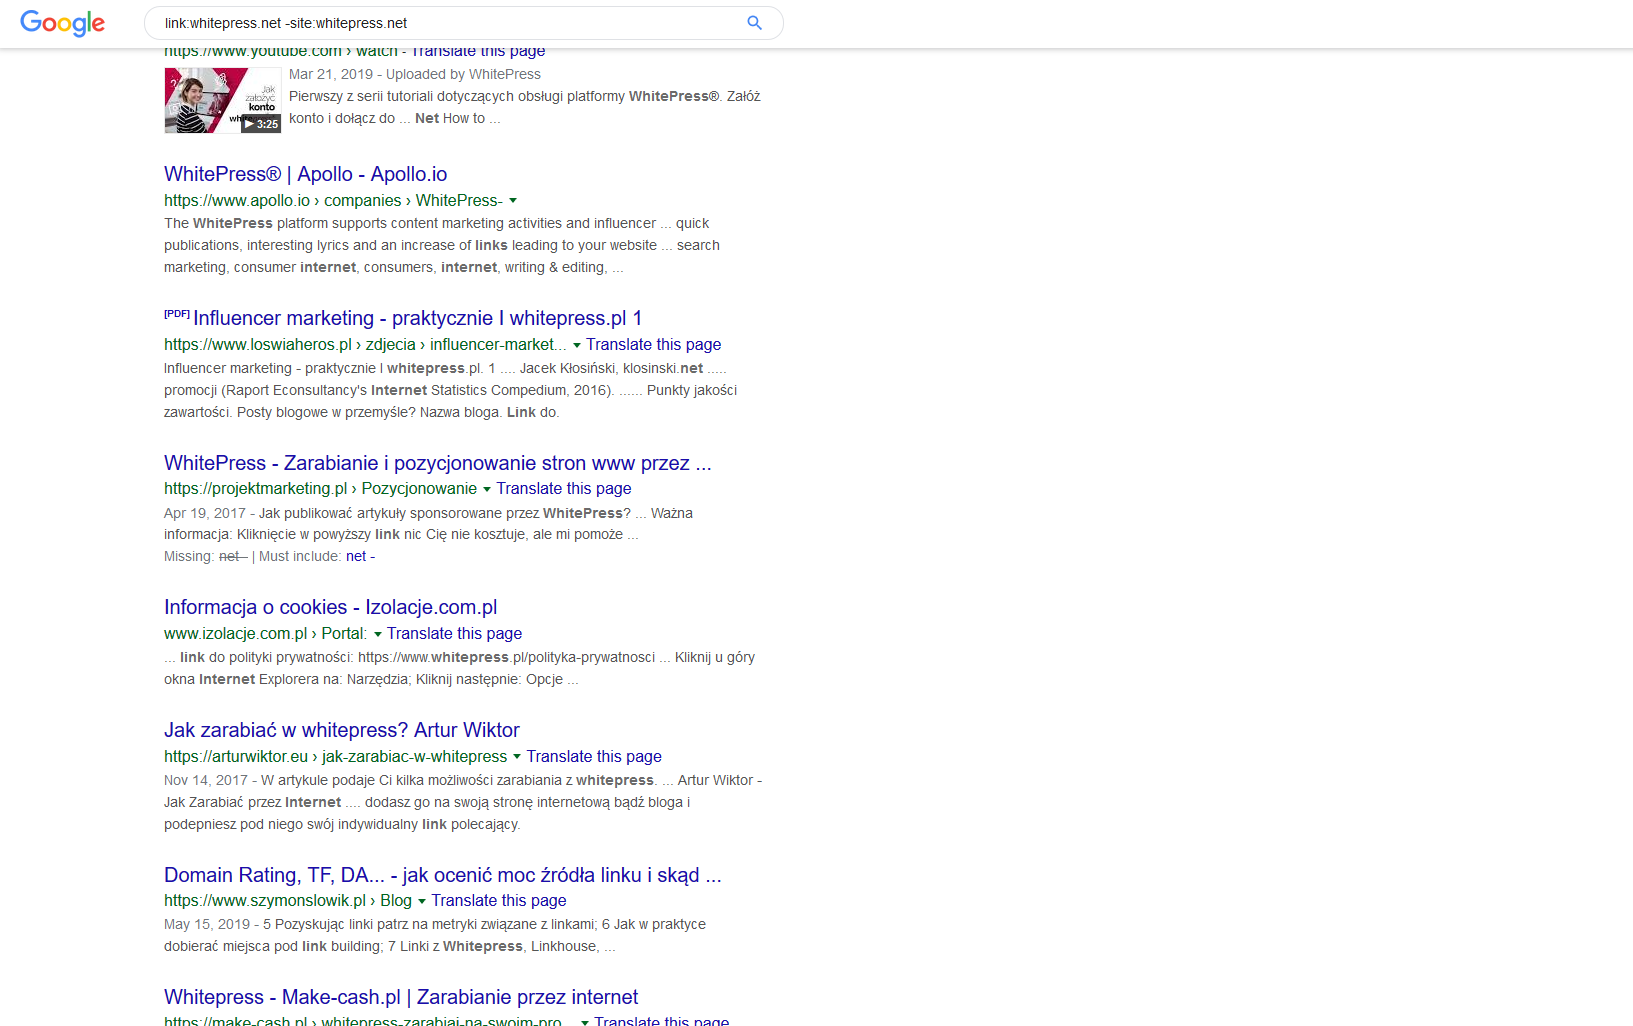Open Whitepress Make-cash.pl result title
Viewport: 1633px width, 1026px height.
coord(401,997)
